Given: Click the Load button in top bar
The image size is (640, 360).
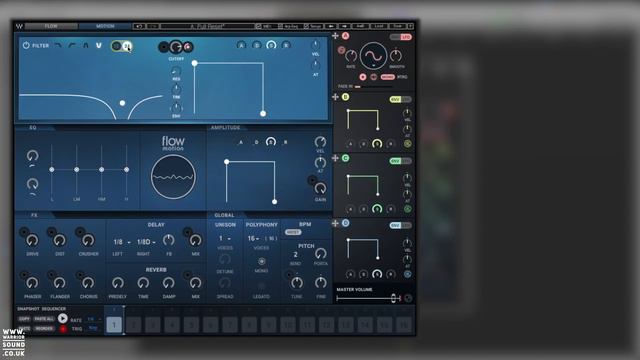Looking at the screenshot, I should [379, 26].
